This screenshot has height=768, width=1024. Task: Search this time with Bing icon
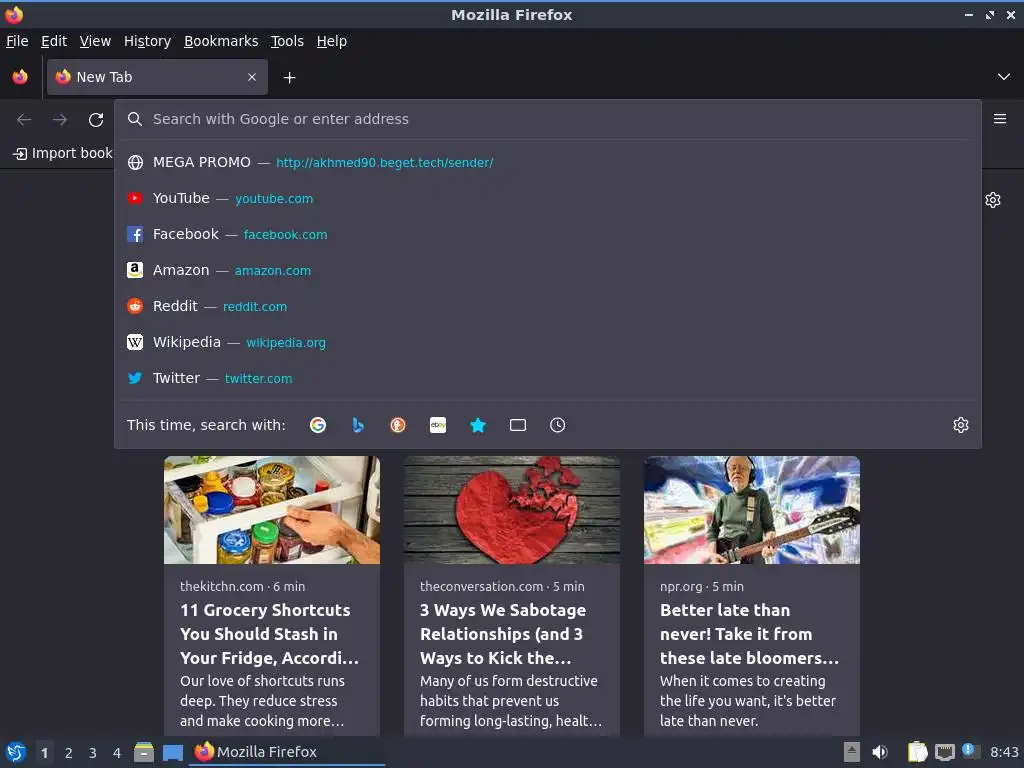point(358,425)
